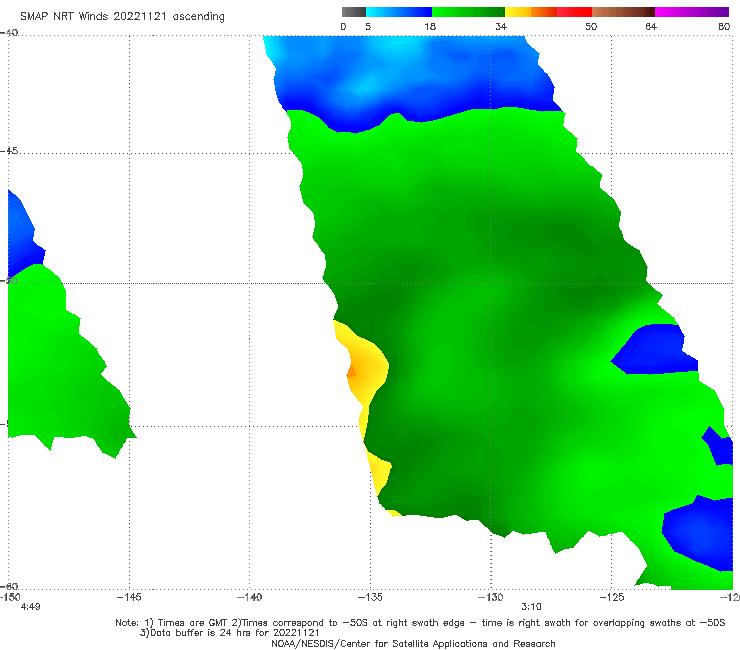This screenshot has width=740, height=650.
Task: Click the swath time label '3:10'
Action: (x=531, y=607)
